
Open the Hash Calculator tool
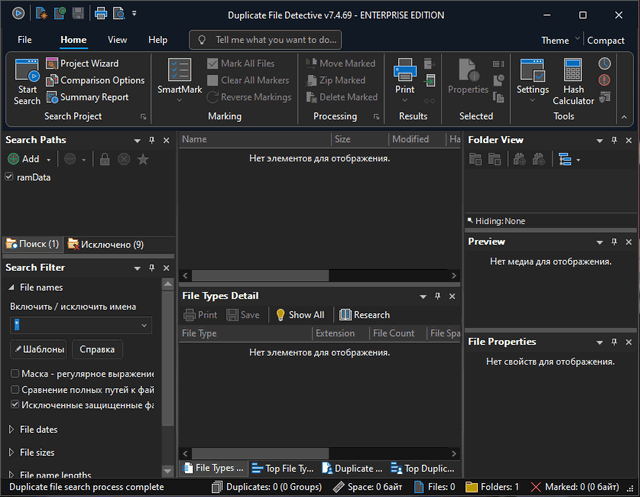pos(573,82)
